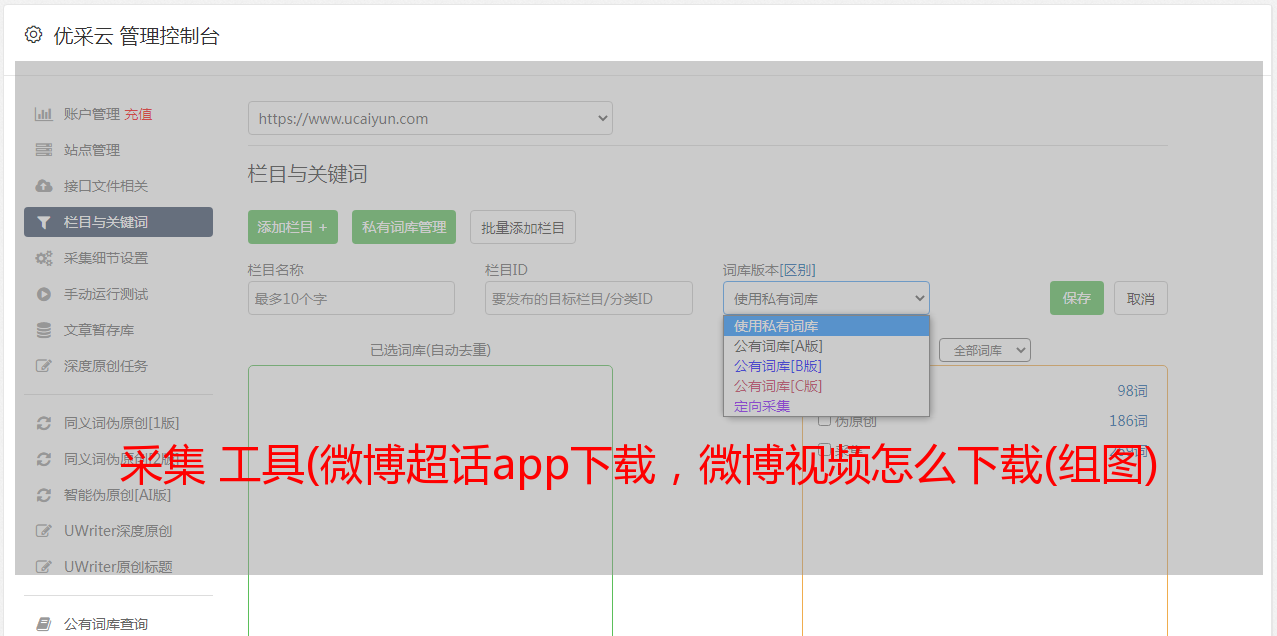The width and height of the screenshot is (1277, 636).
Task: Click the 私有词库管理 button
Action: click(404, 227)
